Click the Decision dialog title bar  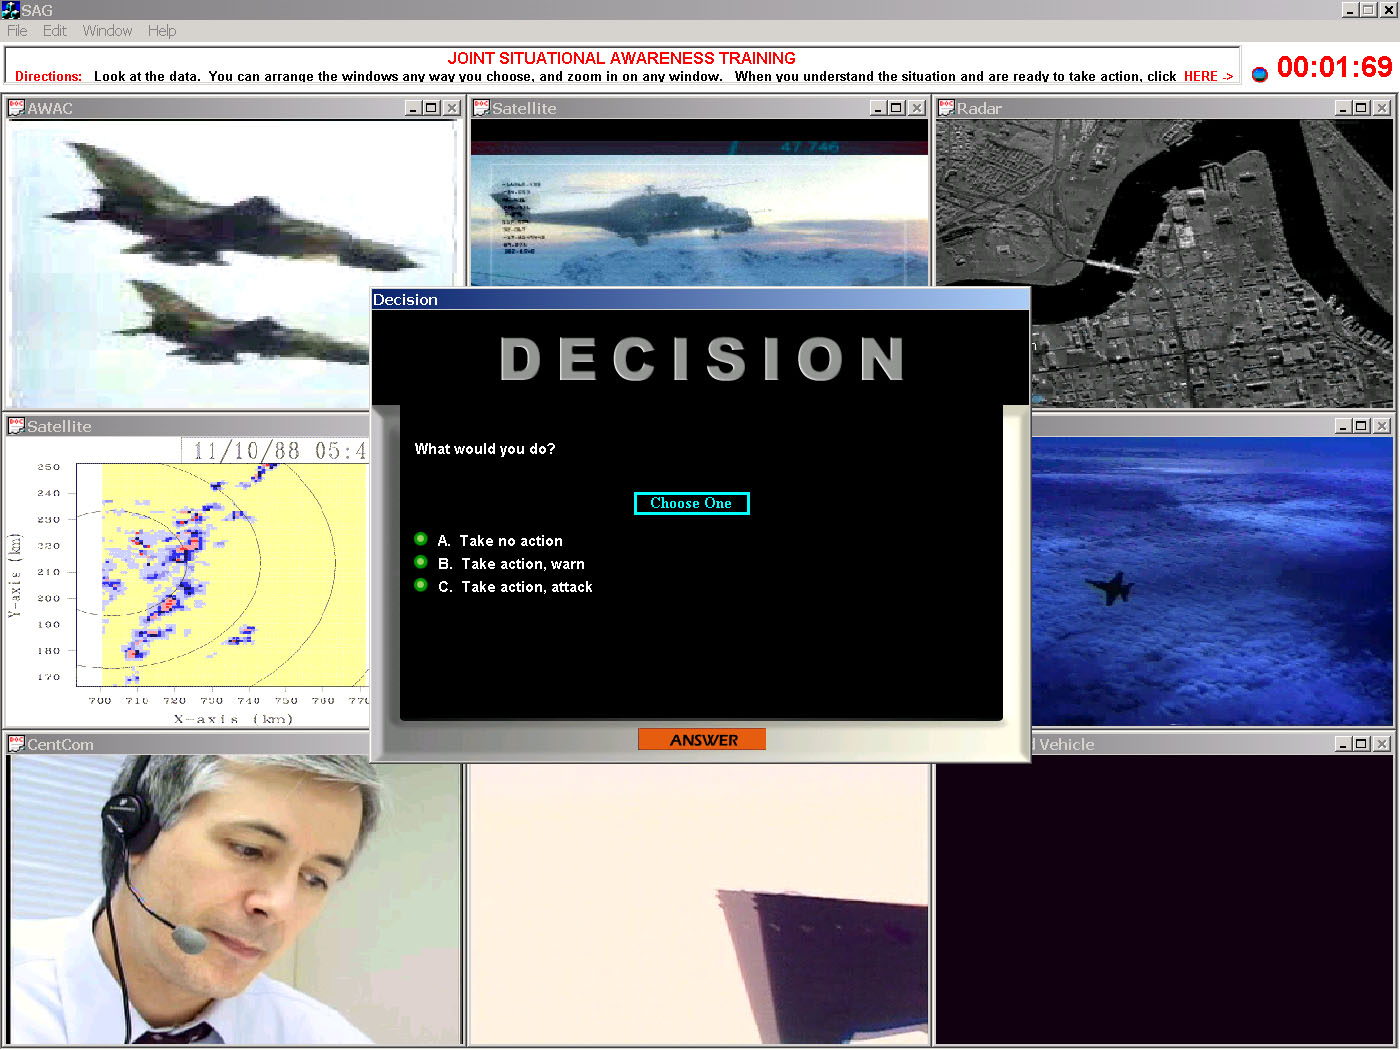[x=700, y=299]
